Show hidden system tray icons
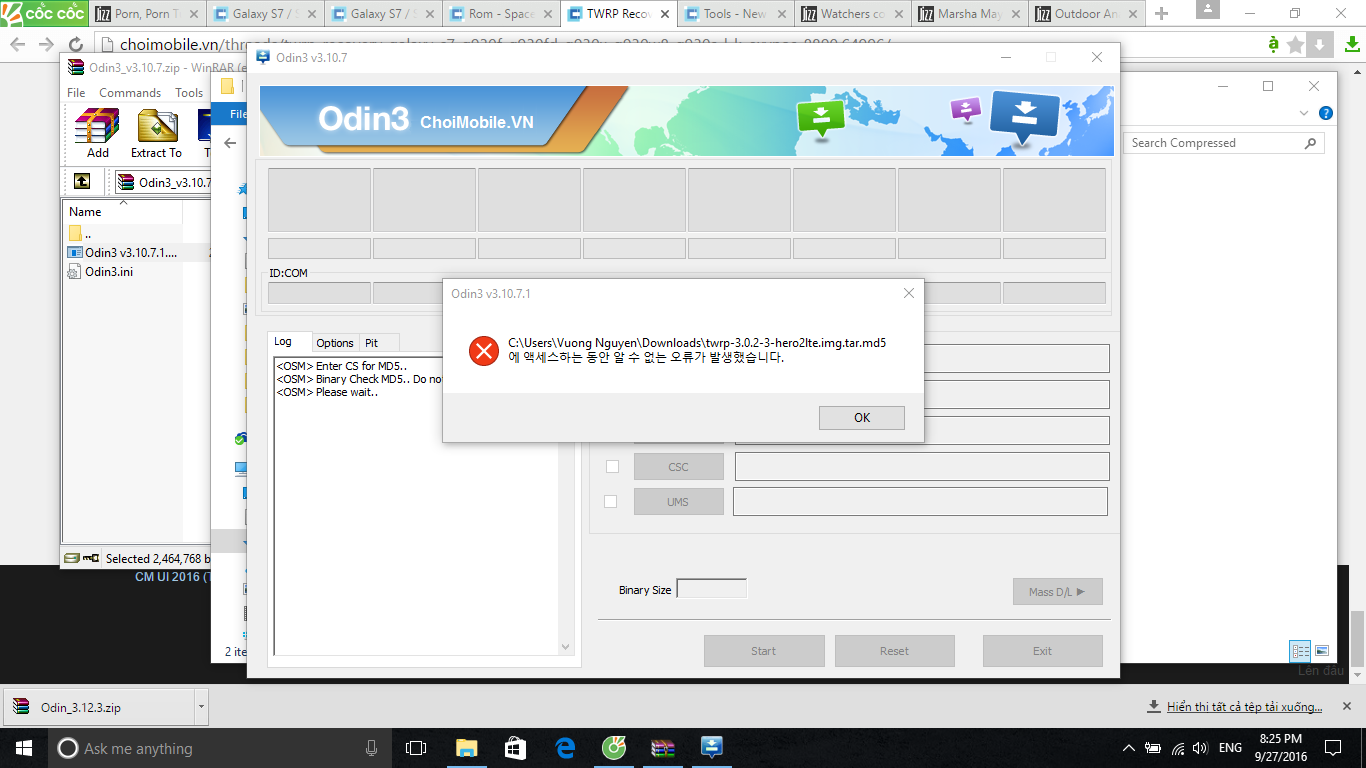 [1129, 748]
